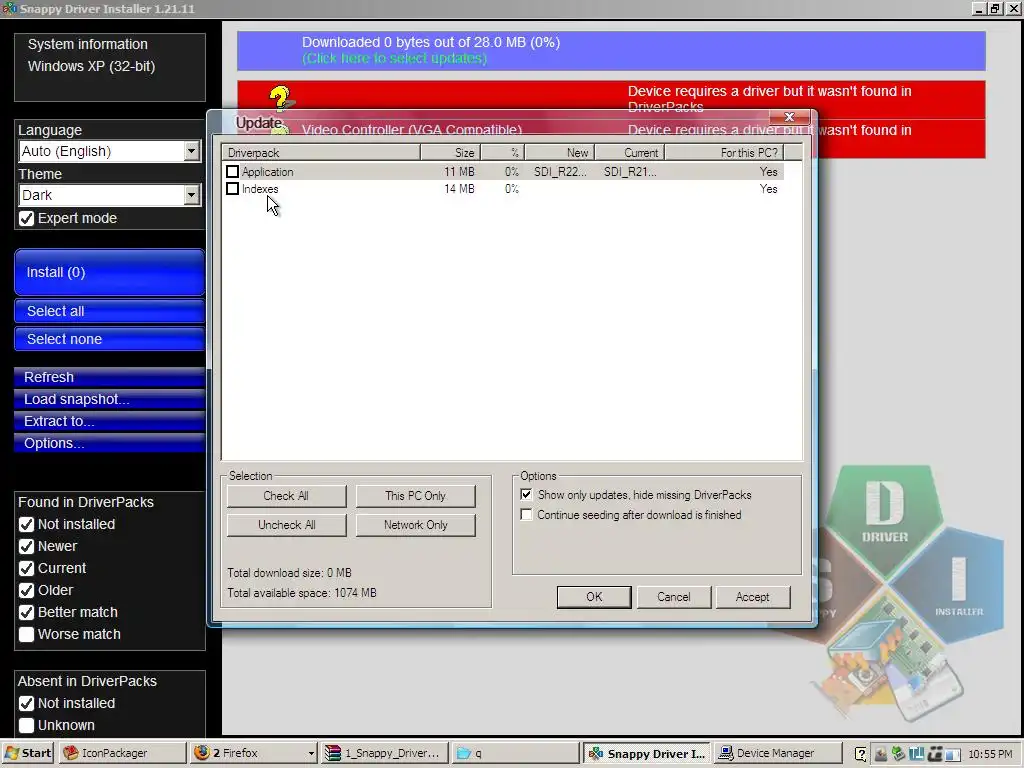This screenshot has height=768, width=1024.
Task: Open the Start menu
Action: click(28, 753)
